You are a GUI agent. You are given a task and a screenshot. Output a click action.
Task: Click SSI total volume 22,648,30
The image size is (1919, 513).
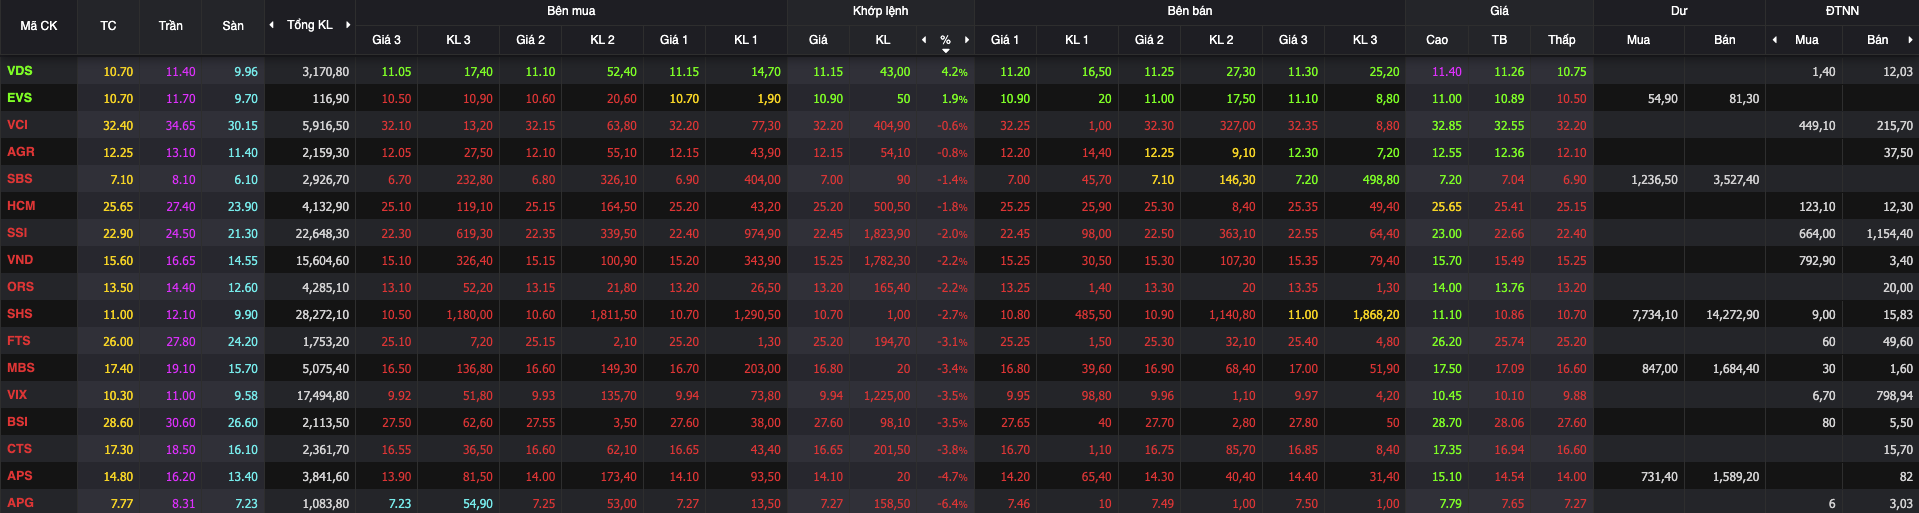pyautogui.click(x=322, y=234)
